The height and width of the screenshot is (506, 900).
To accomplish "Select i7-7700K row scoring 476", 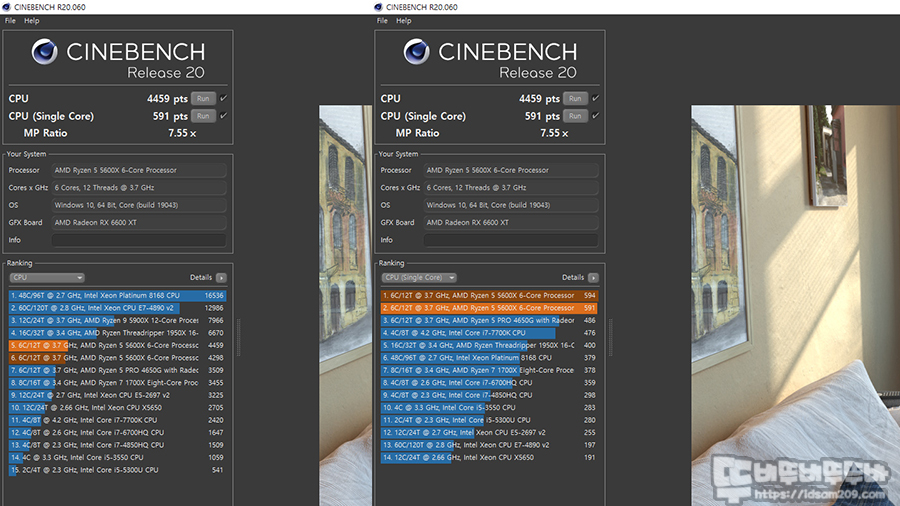I will [489, 333].
